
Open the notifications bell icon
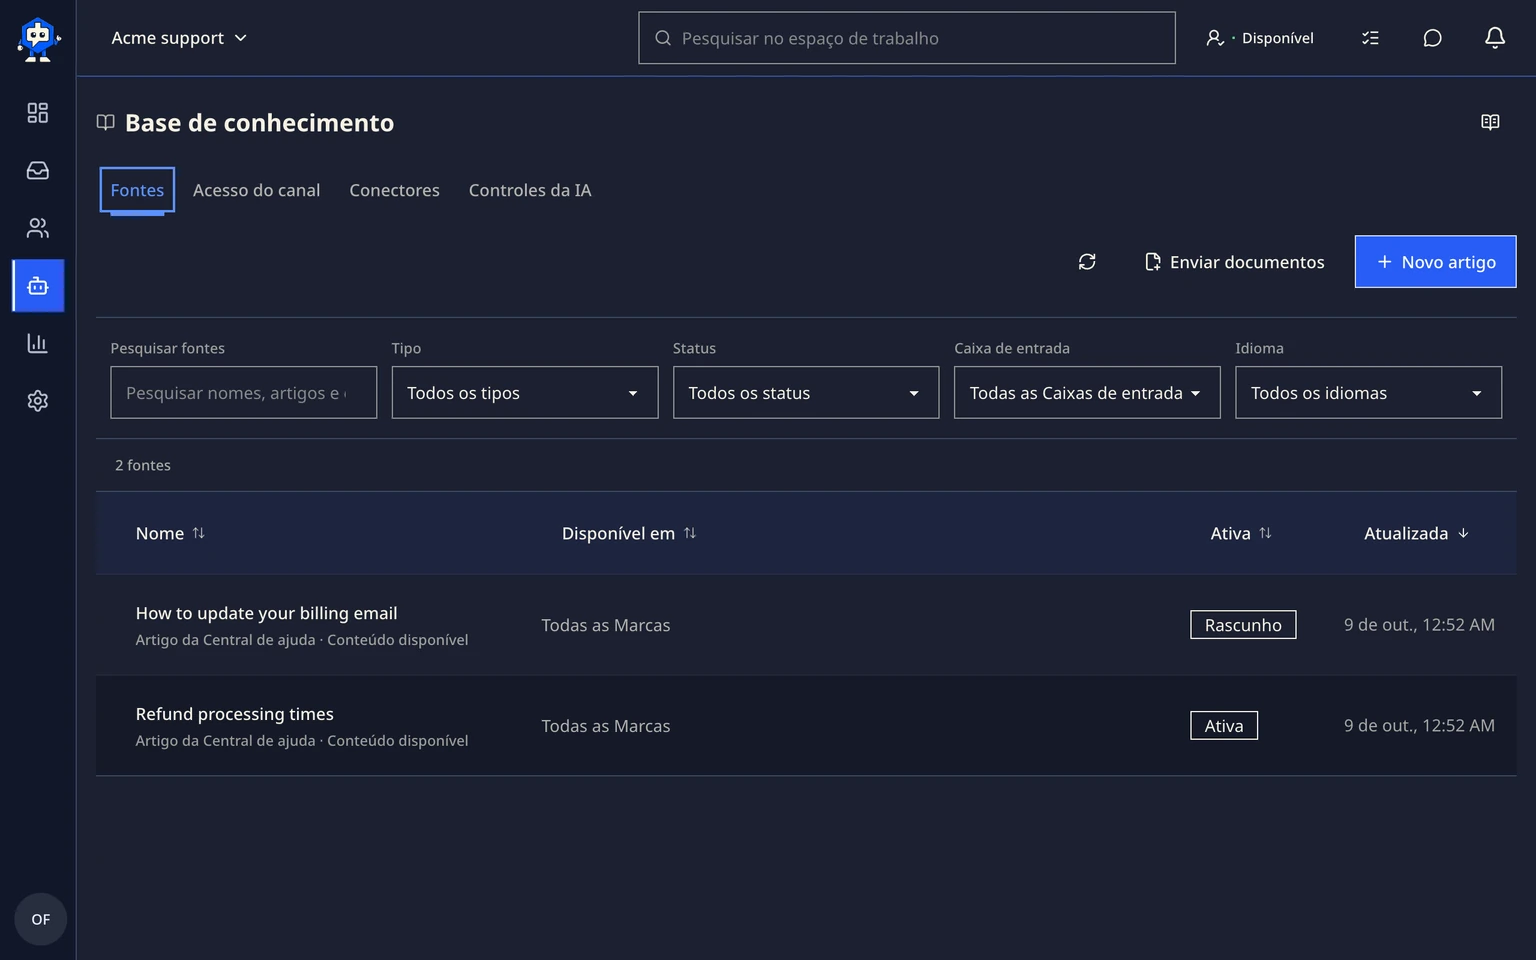1494,38
